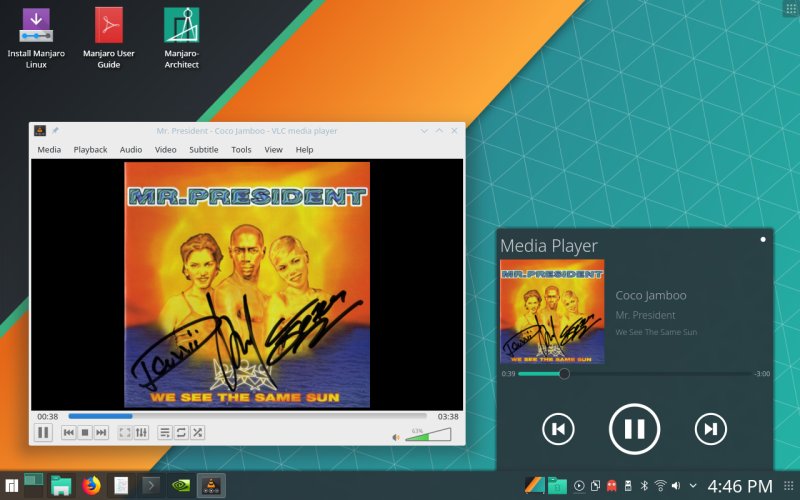Click Mr. President artist name in widget

pos(645,315)
